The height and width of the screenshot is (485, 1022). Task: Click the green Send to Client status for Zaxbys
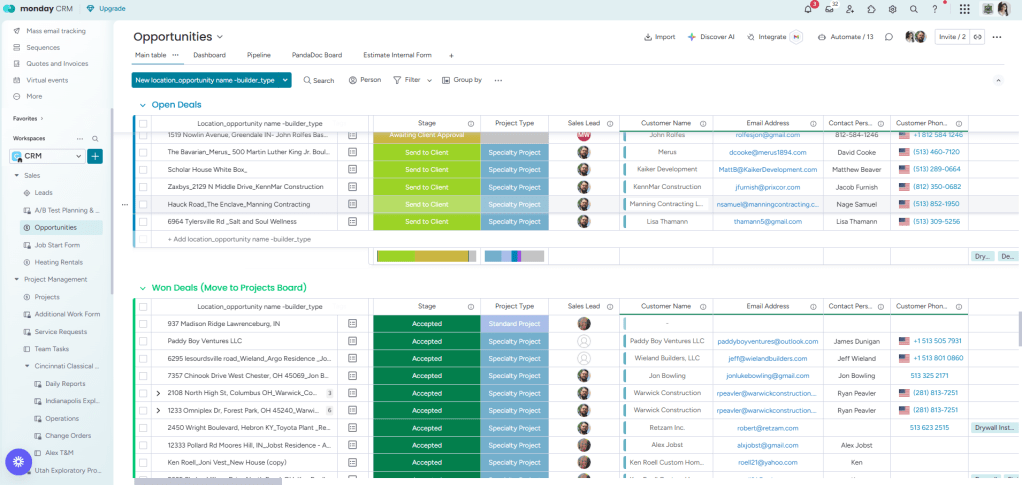pos(426,187)
